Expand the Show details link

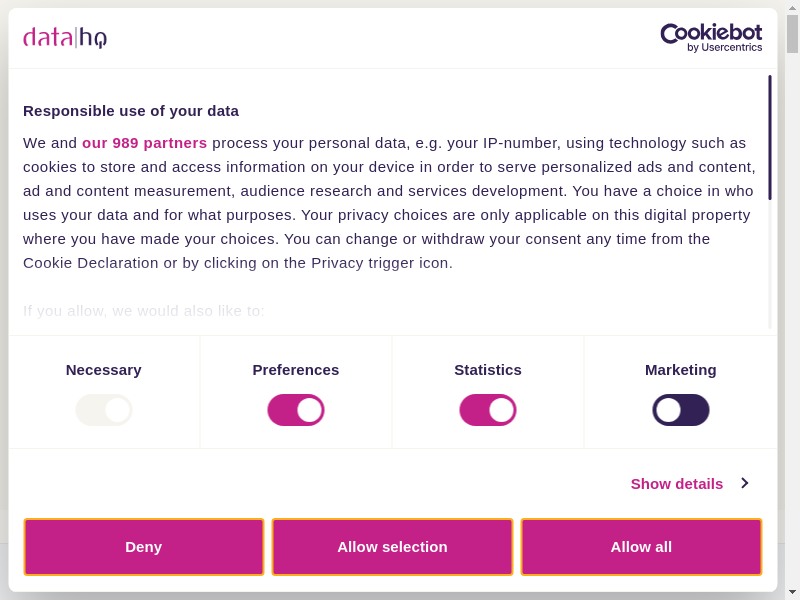click(677, 484)
